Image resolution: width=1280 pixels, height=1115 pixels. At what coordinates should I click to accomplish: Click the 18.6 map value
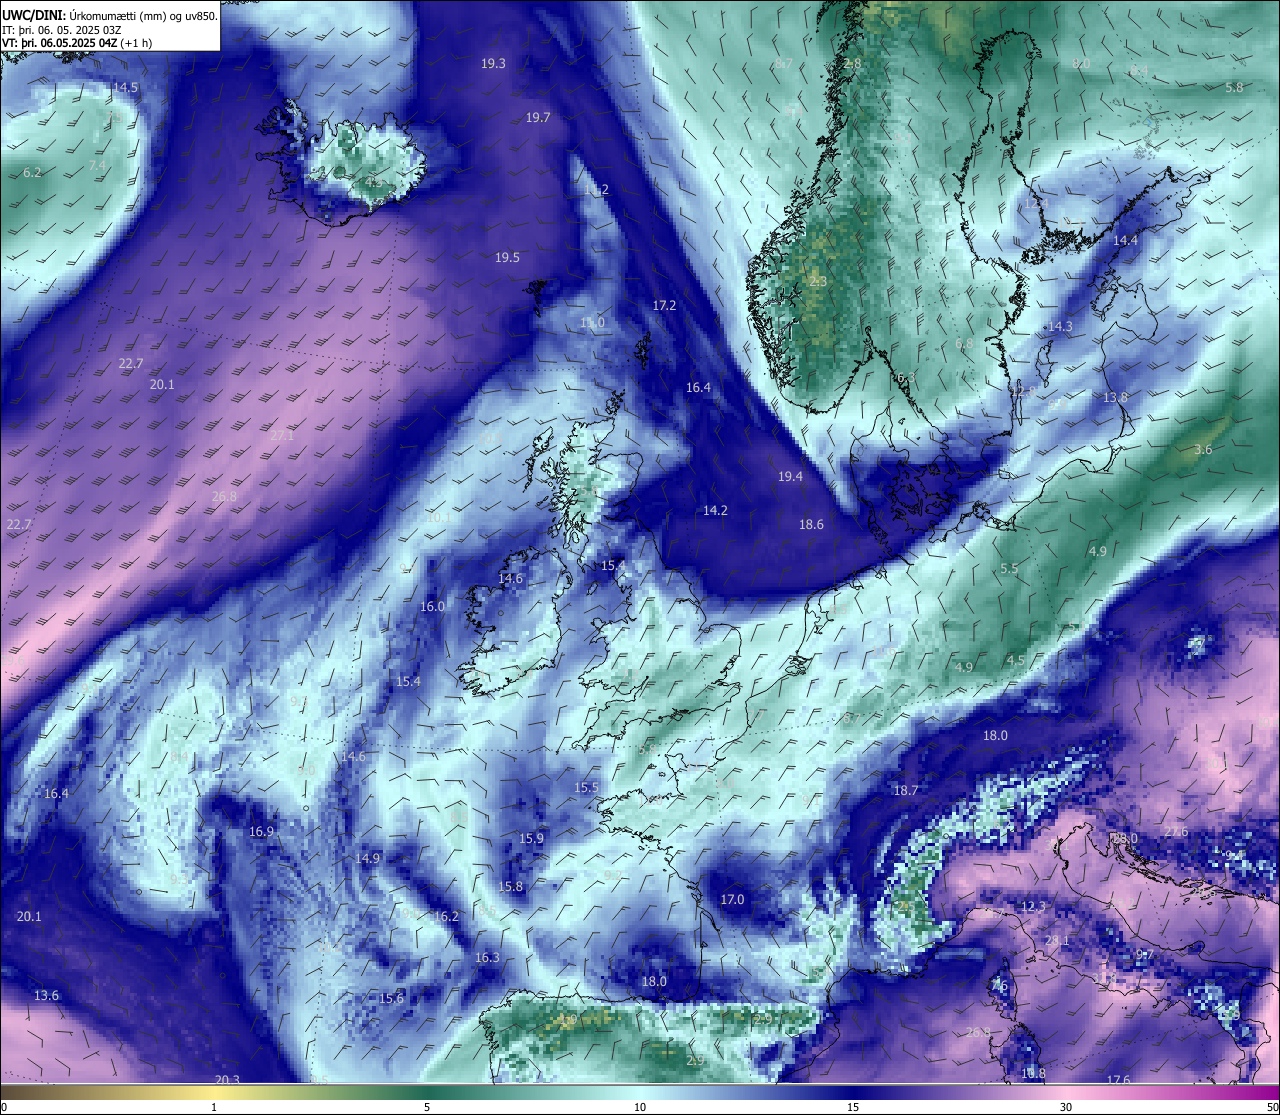click(811, 525)
